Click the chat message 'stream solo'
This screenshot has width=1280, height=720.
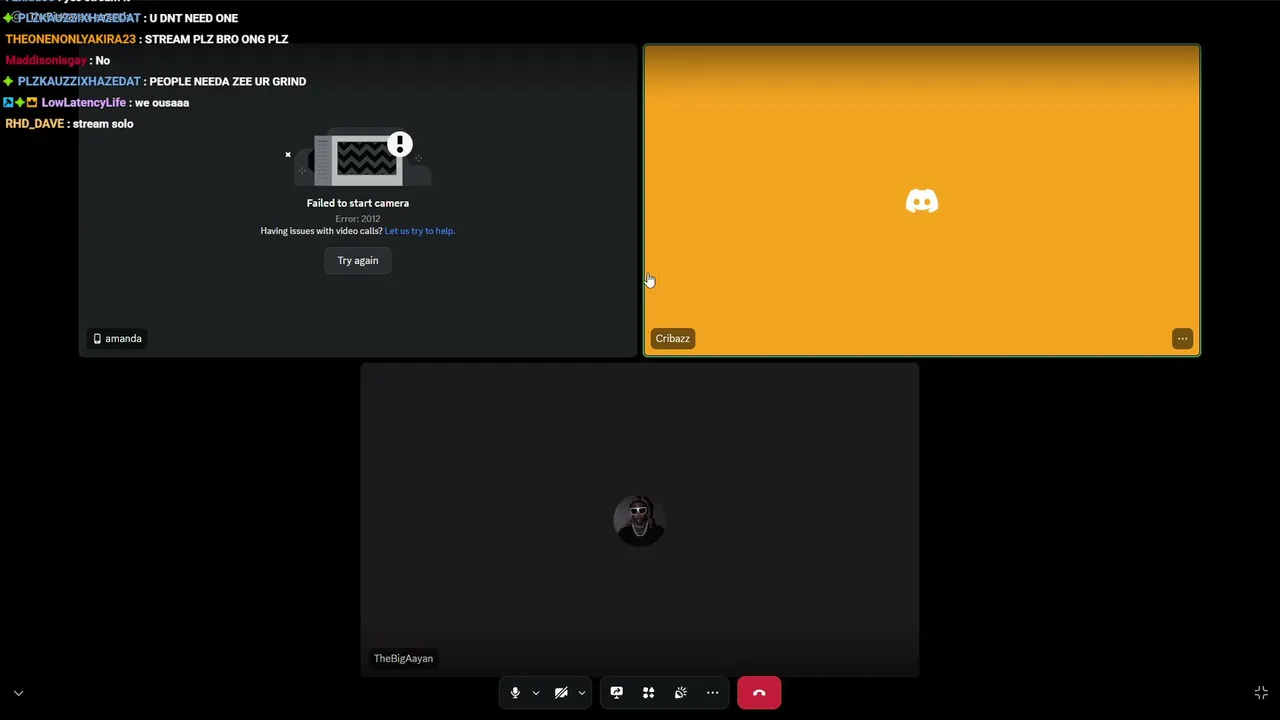(x=103, y=123)
